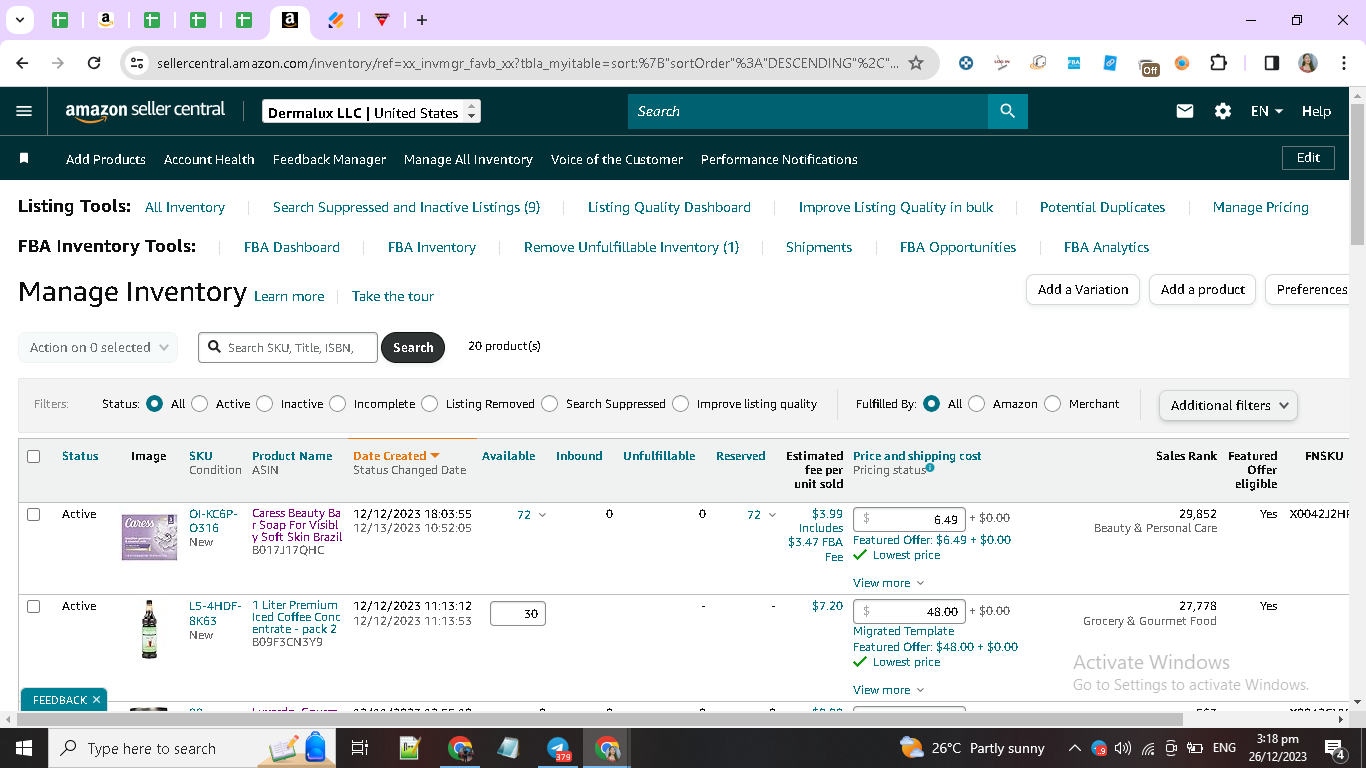Open Add Products in the favorites bar
Viewport: 1366px width, 768px height.
pos(106,159)
